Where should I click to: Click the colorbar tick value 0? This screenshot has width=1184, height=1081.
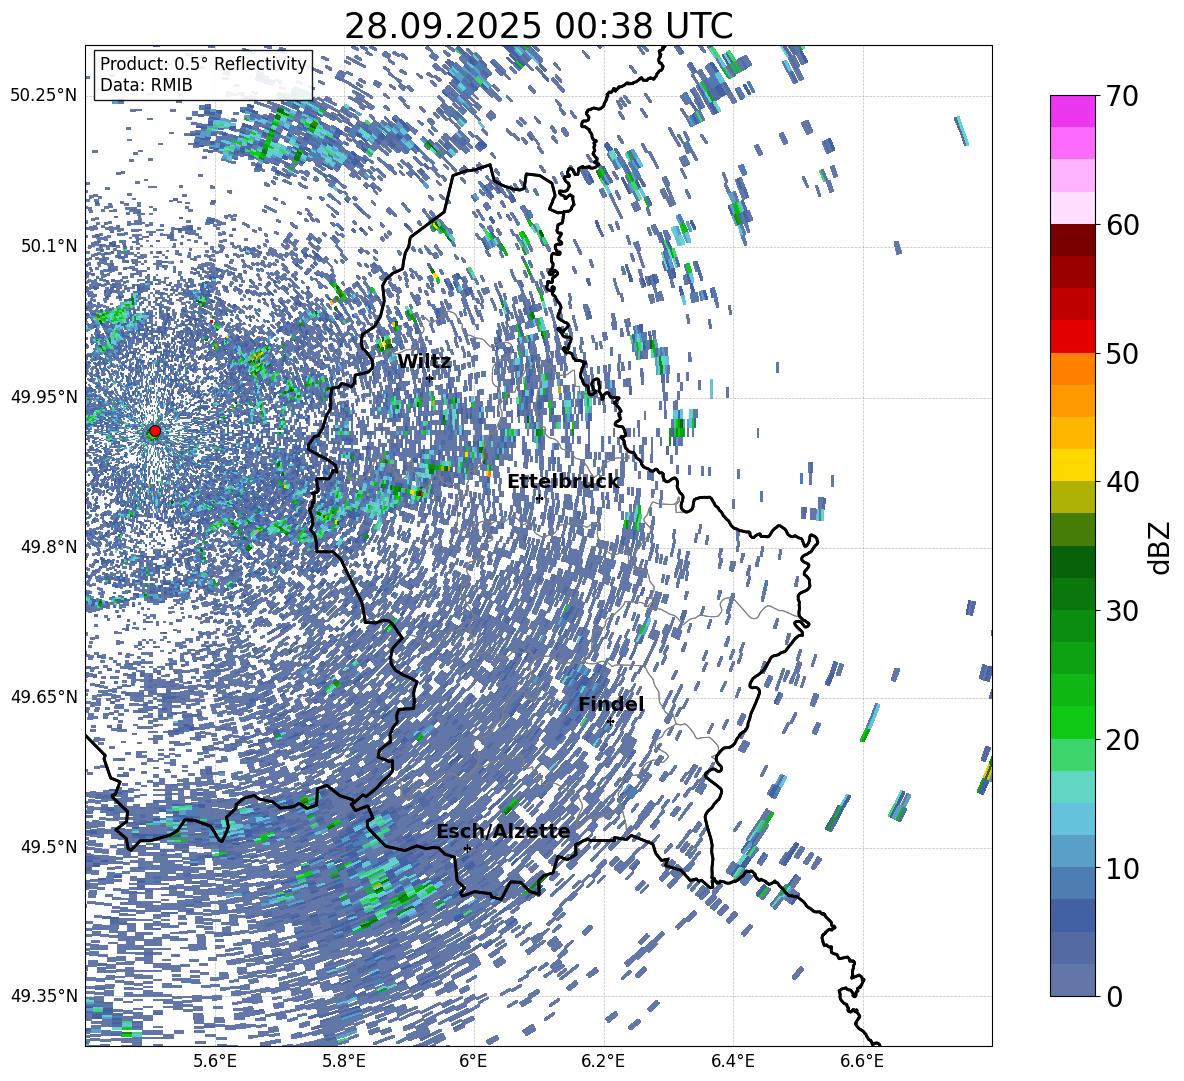[1113, 996]
